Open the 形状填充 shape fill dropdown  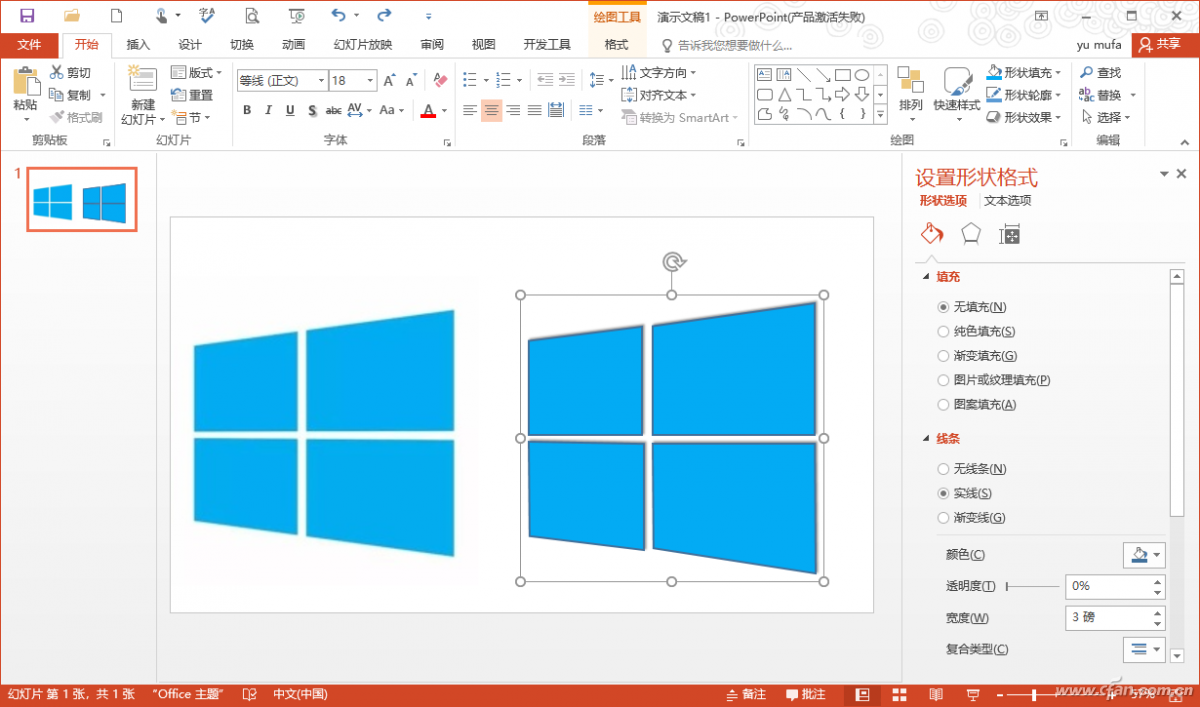pos(1024,73)
